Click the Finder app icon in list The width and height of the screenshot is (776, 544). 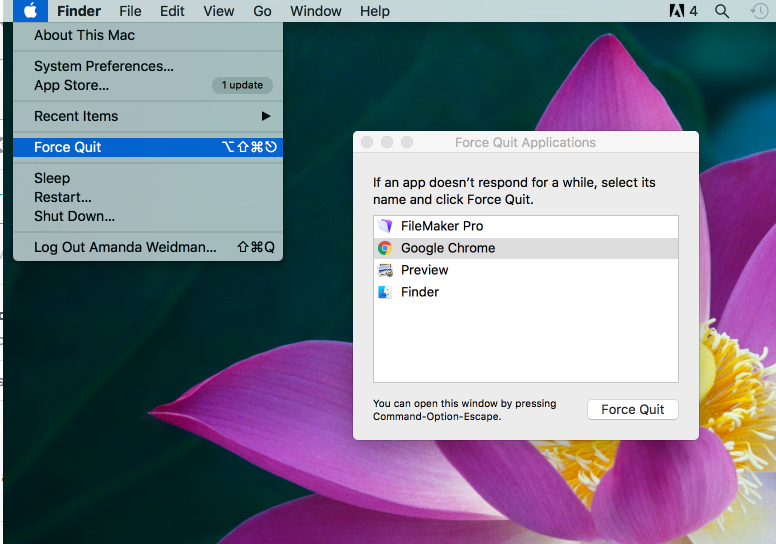tap(385, 292)
